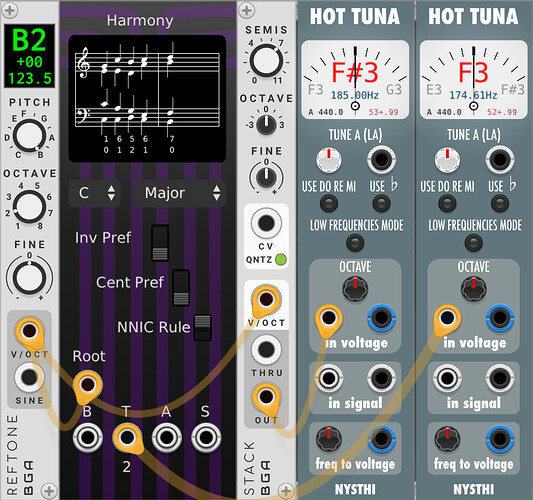
Task: Click the "174.61Hz" frequency readout
Action: click(x=473, y=96)
